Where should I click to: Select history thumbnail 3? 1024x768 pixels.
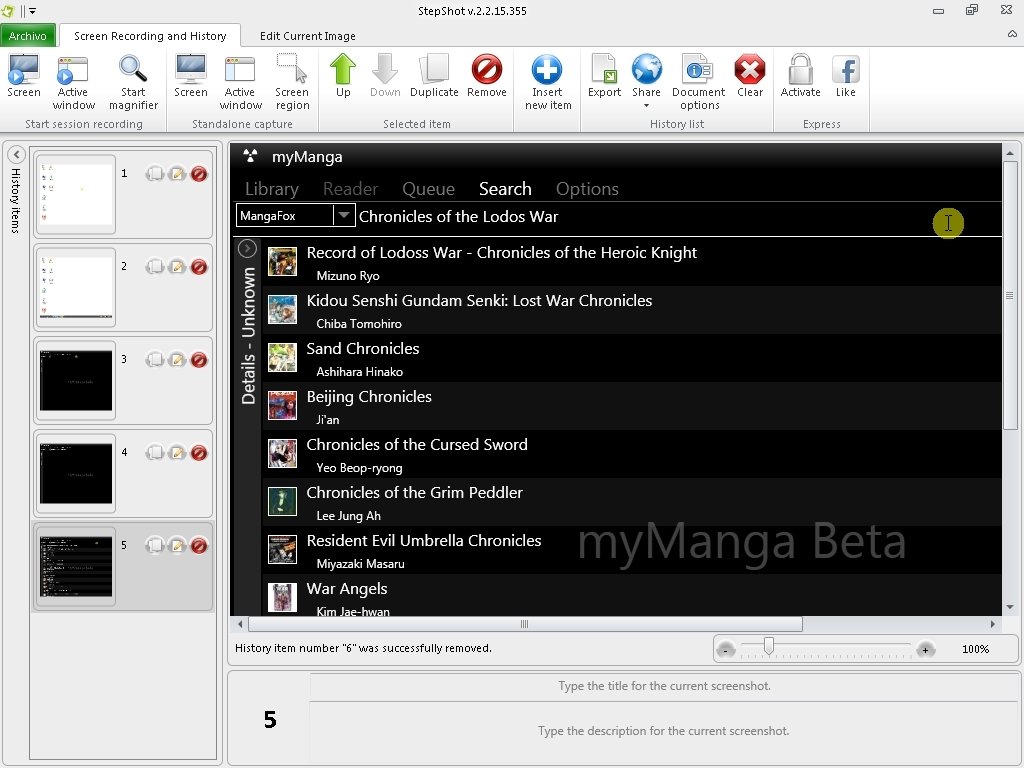point(76,380)
